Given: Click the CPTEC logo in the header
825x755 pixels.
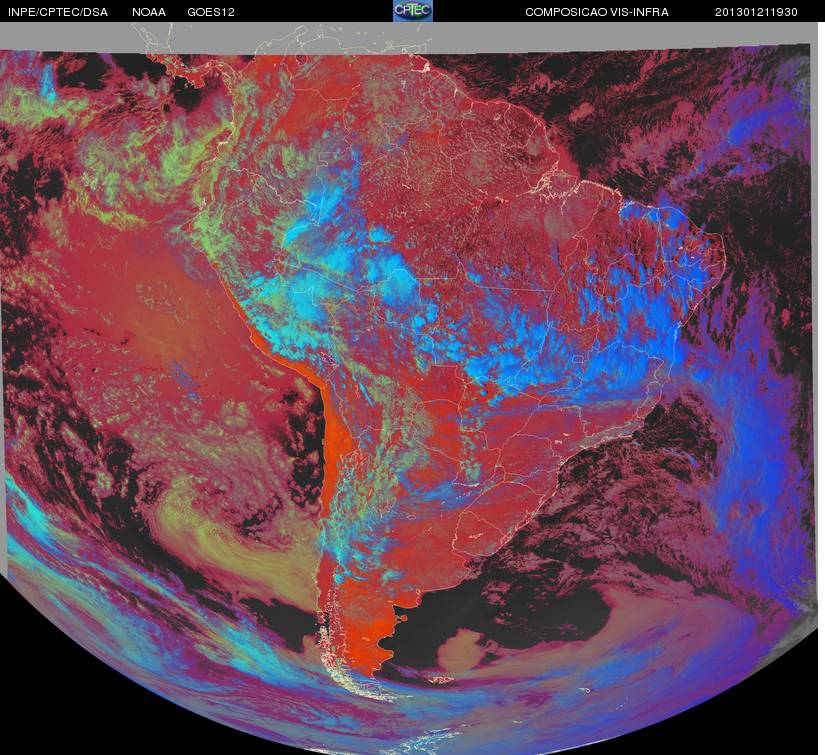Looking at the screenshot, I should 413,11.
